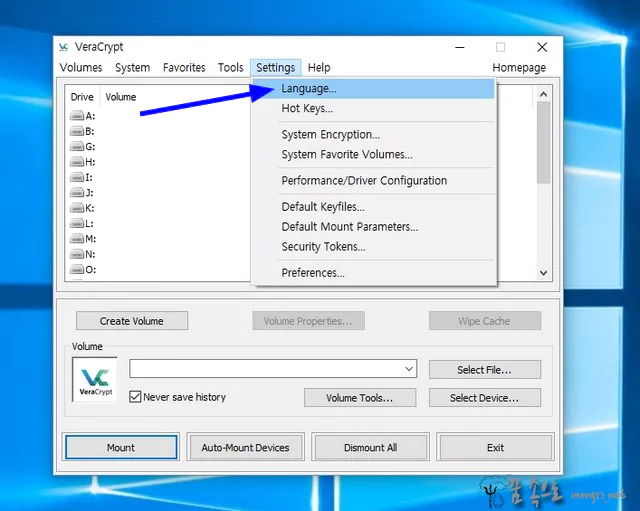Open Security Tokens... menu entry
Image resolution: width=640 pixels, height=511 pixels.
373,247
